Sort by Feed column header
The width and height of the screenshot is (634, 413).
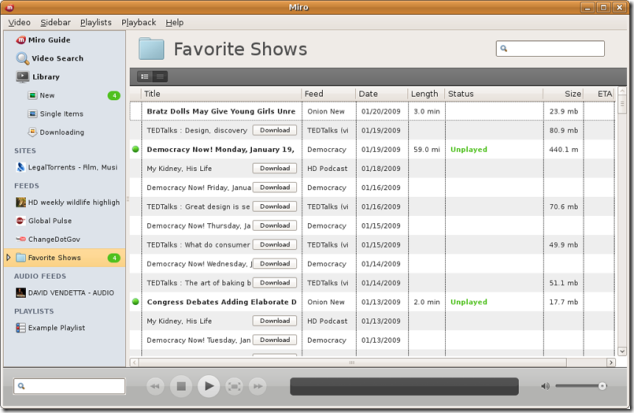point(328,94)
